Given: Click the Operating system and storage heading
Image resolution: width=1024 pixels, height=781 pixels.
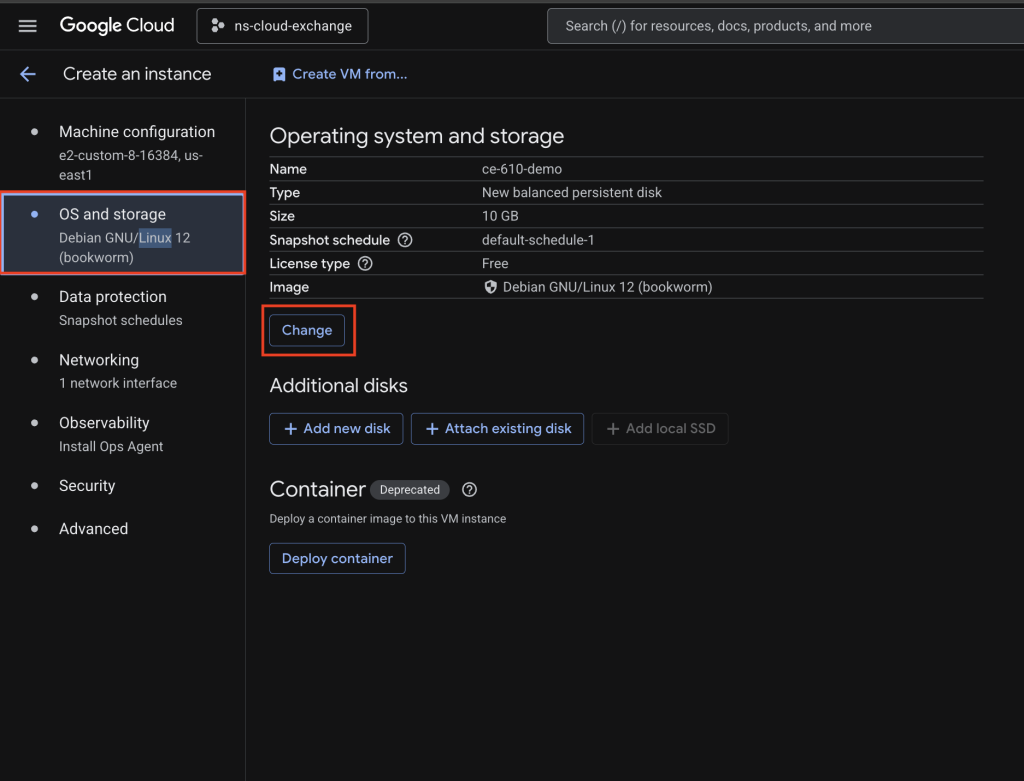Looking at the screenshot, I should point(417,136).
